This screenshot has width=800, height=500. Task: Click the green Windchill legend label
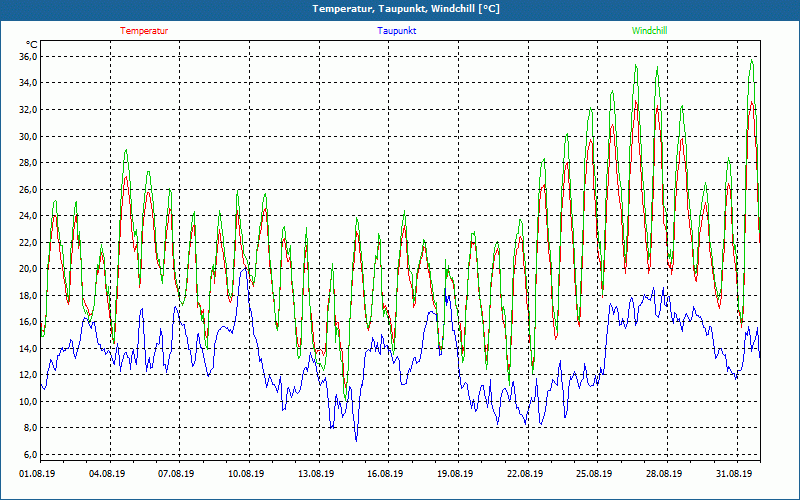point(649,31)
